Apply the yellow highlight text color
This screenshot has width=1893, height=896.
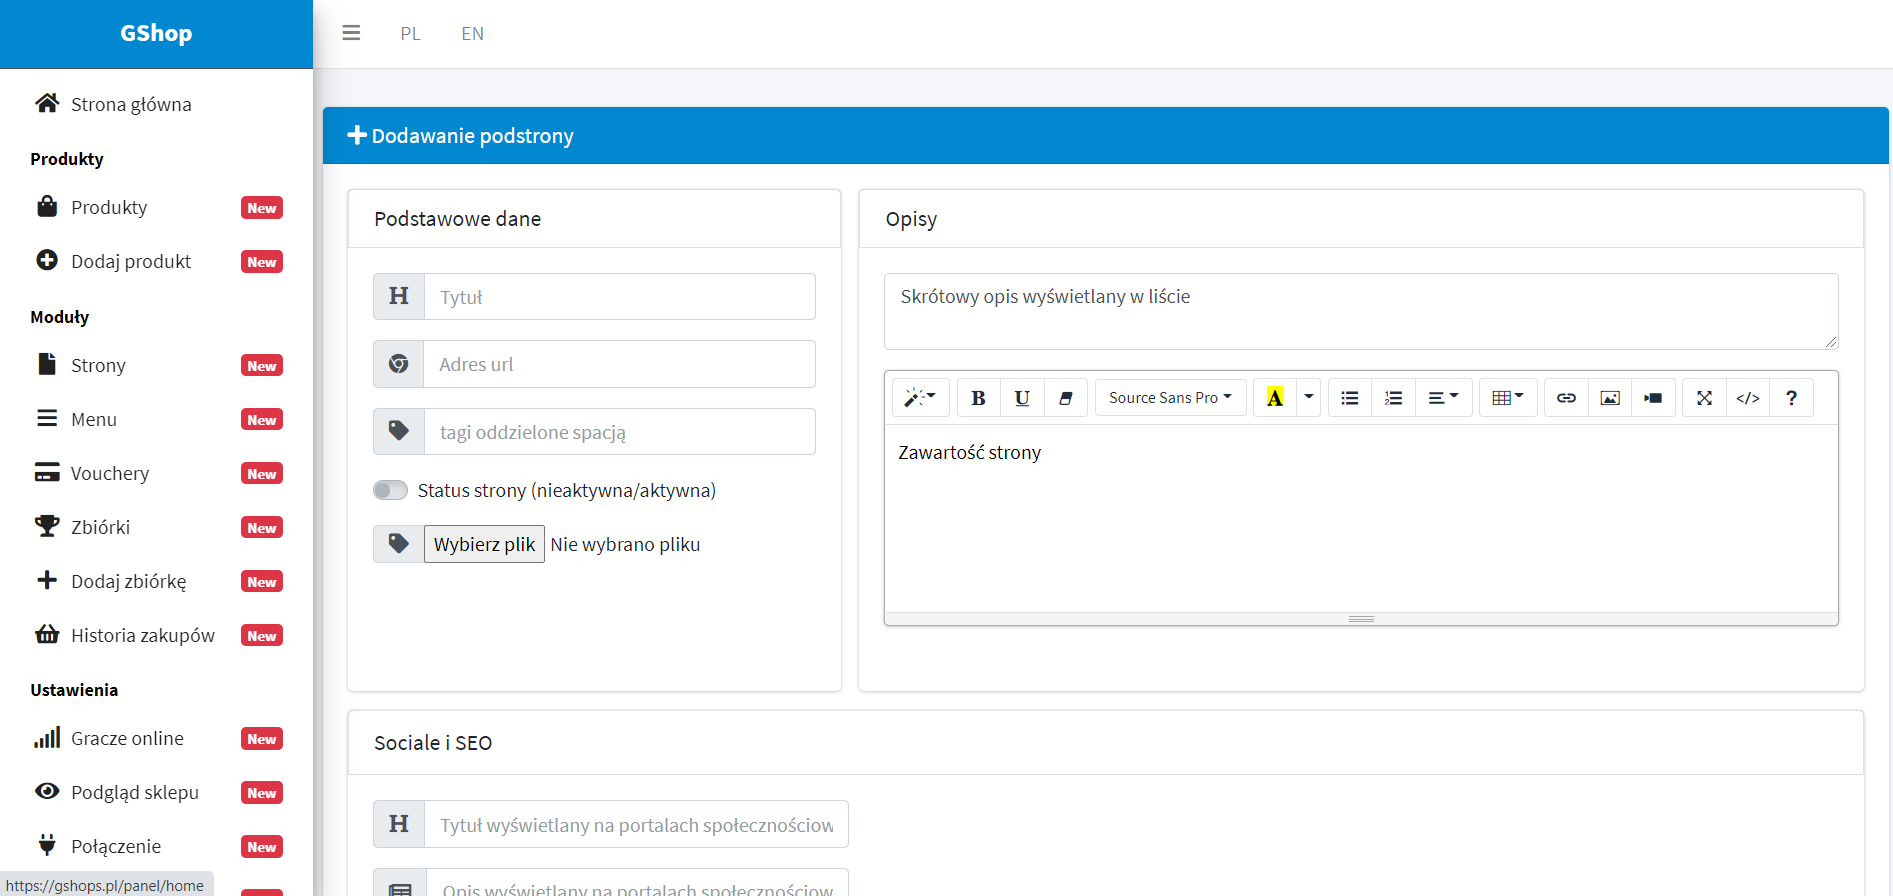(x=1274, y=398)
